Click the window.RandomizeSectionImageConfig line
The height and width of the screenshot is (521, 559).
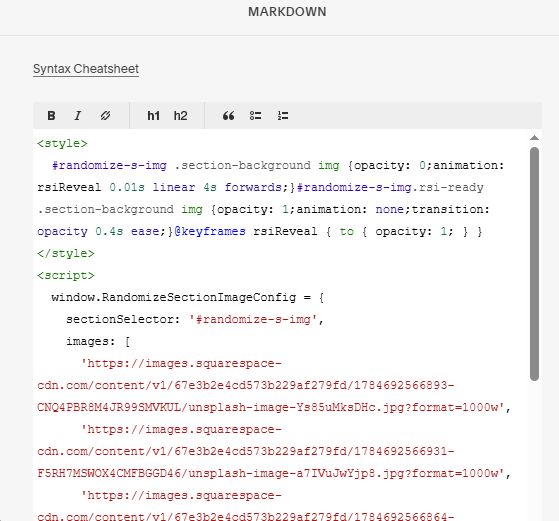188,297
